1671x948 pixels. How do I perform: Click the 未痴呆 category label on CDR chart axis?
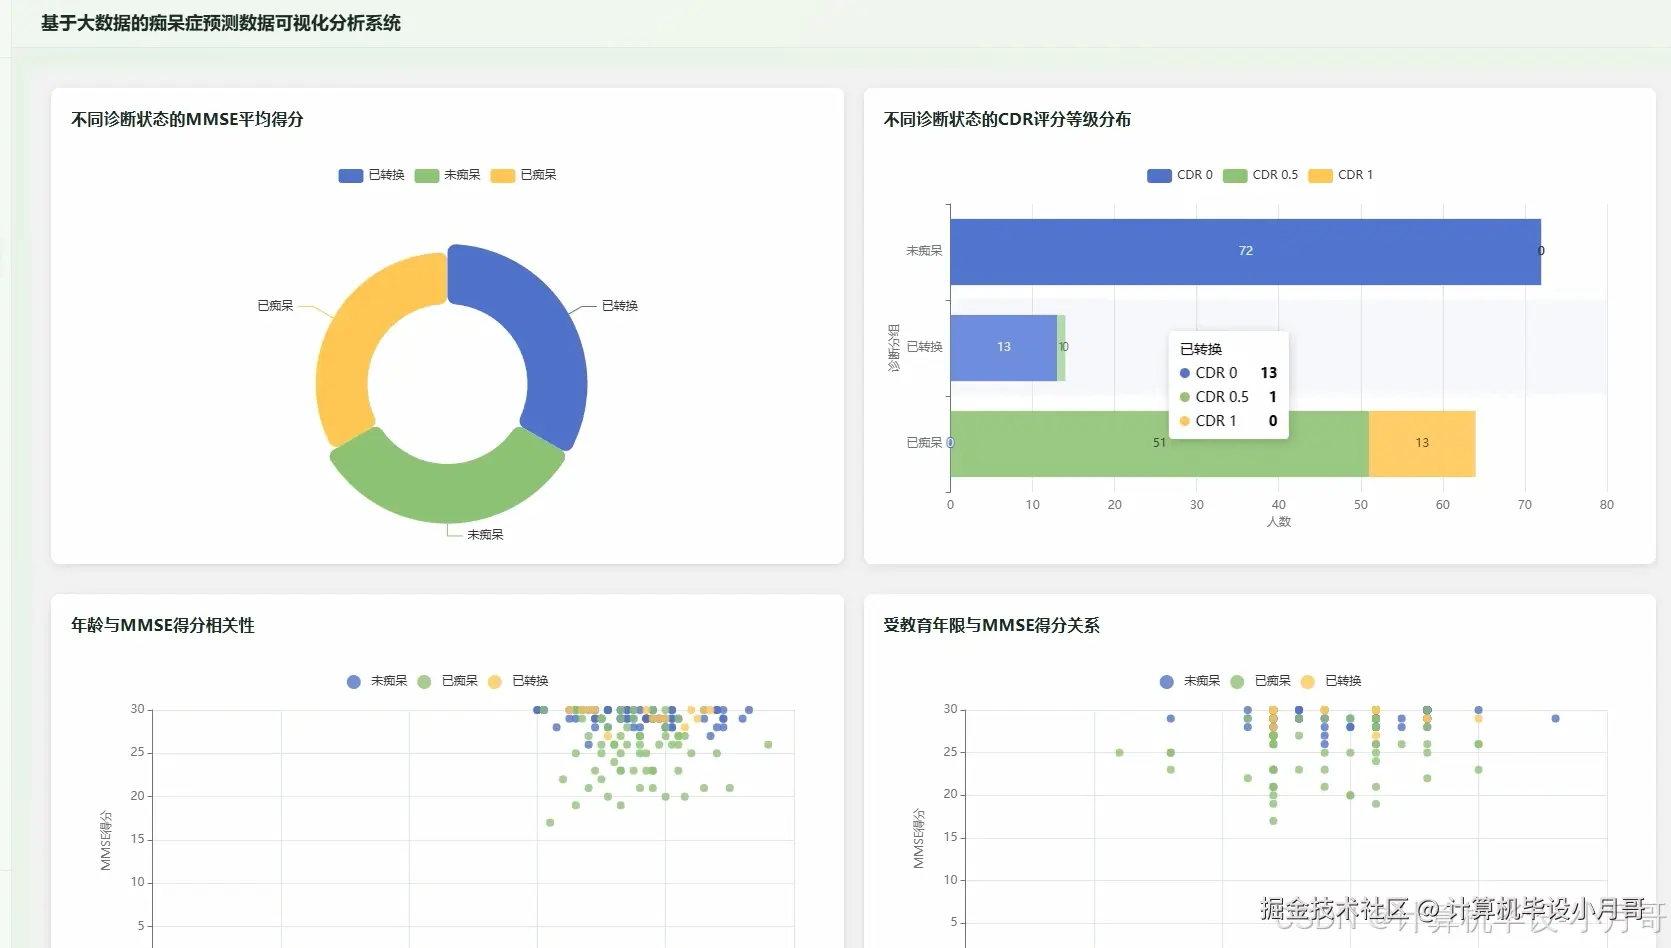(x=924, y=251)
